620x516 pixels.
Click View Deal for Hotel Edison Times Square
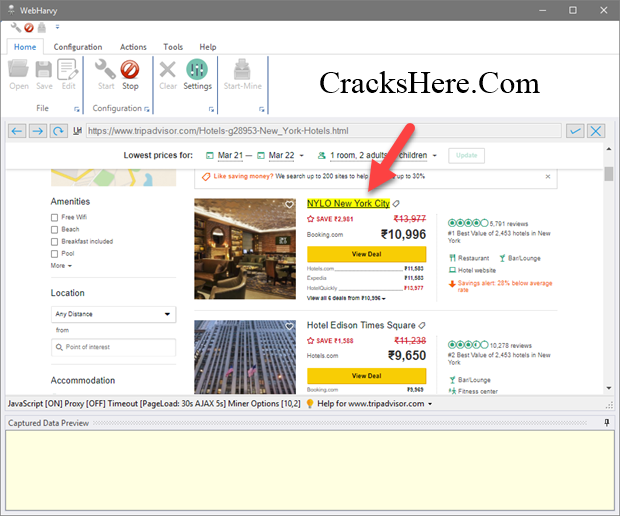(367, 376)
